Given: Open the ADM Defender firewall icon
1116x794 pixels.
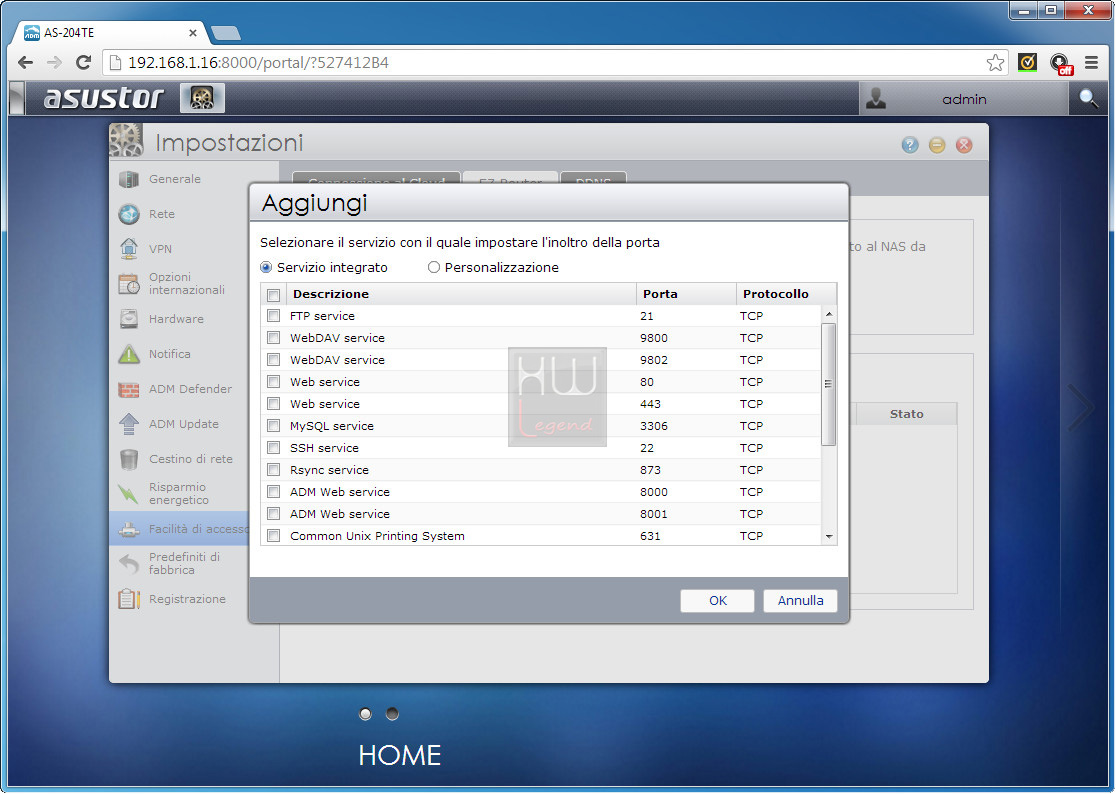Looking at the screenshot, I should click(129, 389).
